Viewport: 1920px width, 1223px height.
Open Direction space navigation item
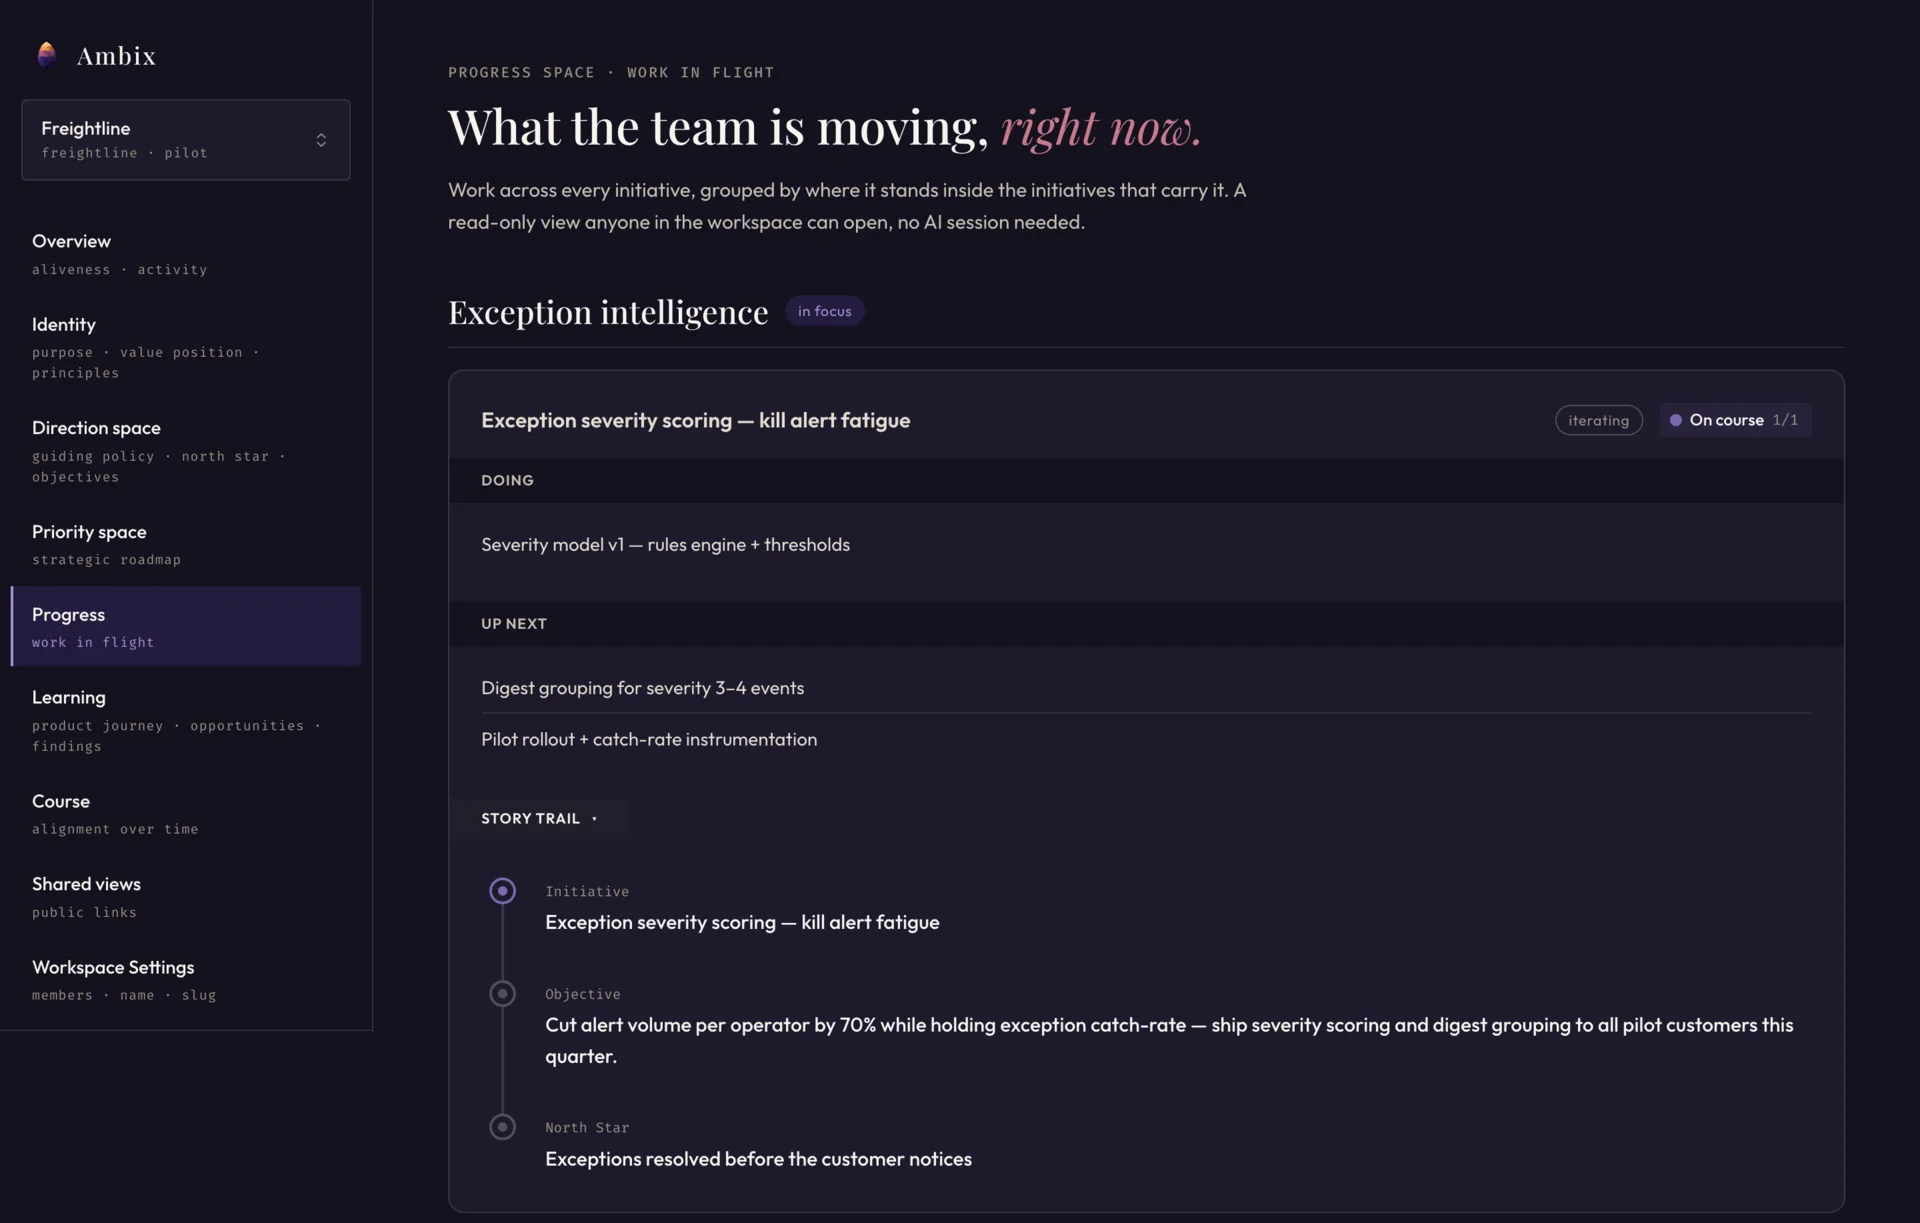coord(186,451)
